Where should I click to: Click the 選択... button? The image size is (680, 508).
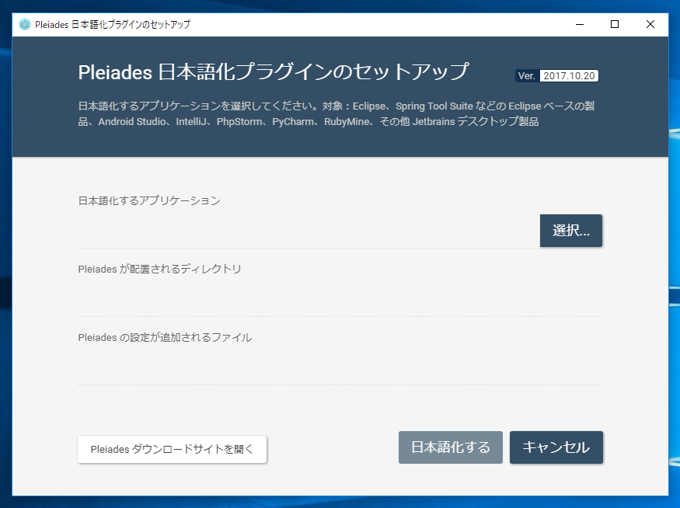(x=571, y=230)
